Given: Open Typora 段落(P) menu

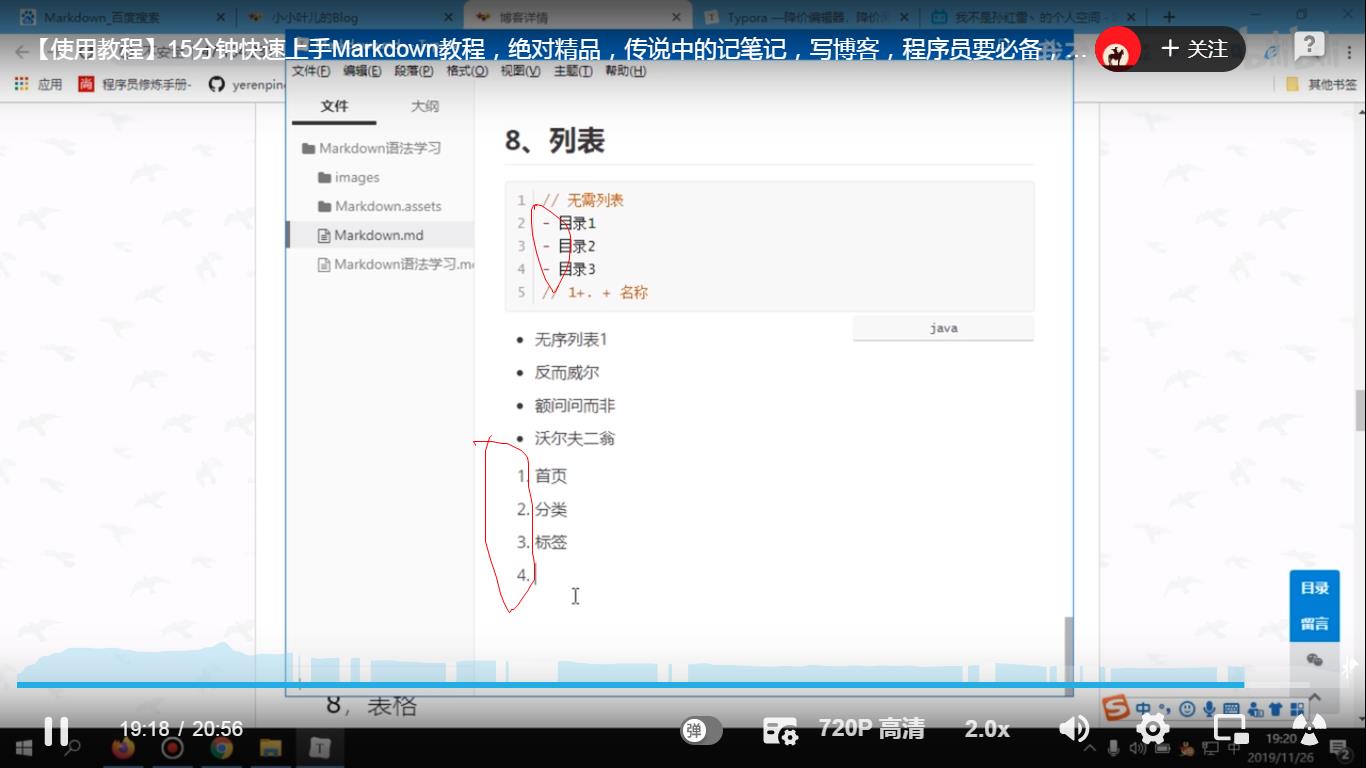Looking at the screenshot, I should click(414, 71).
